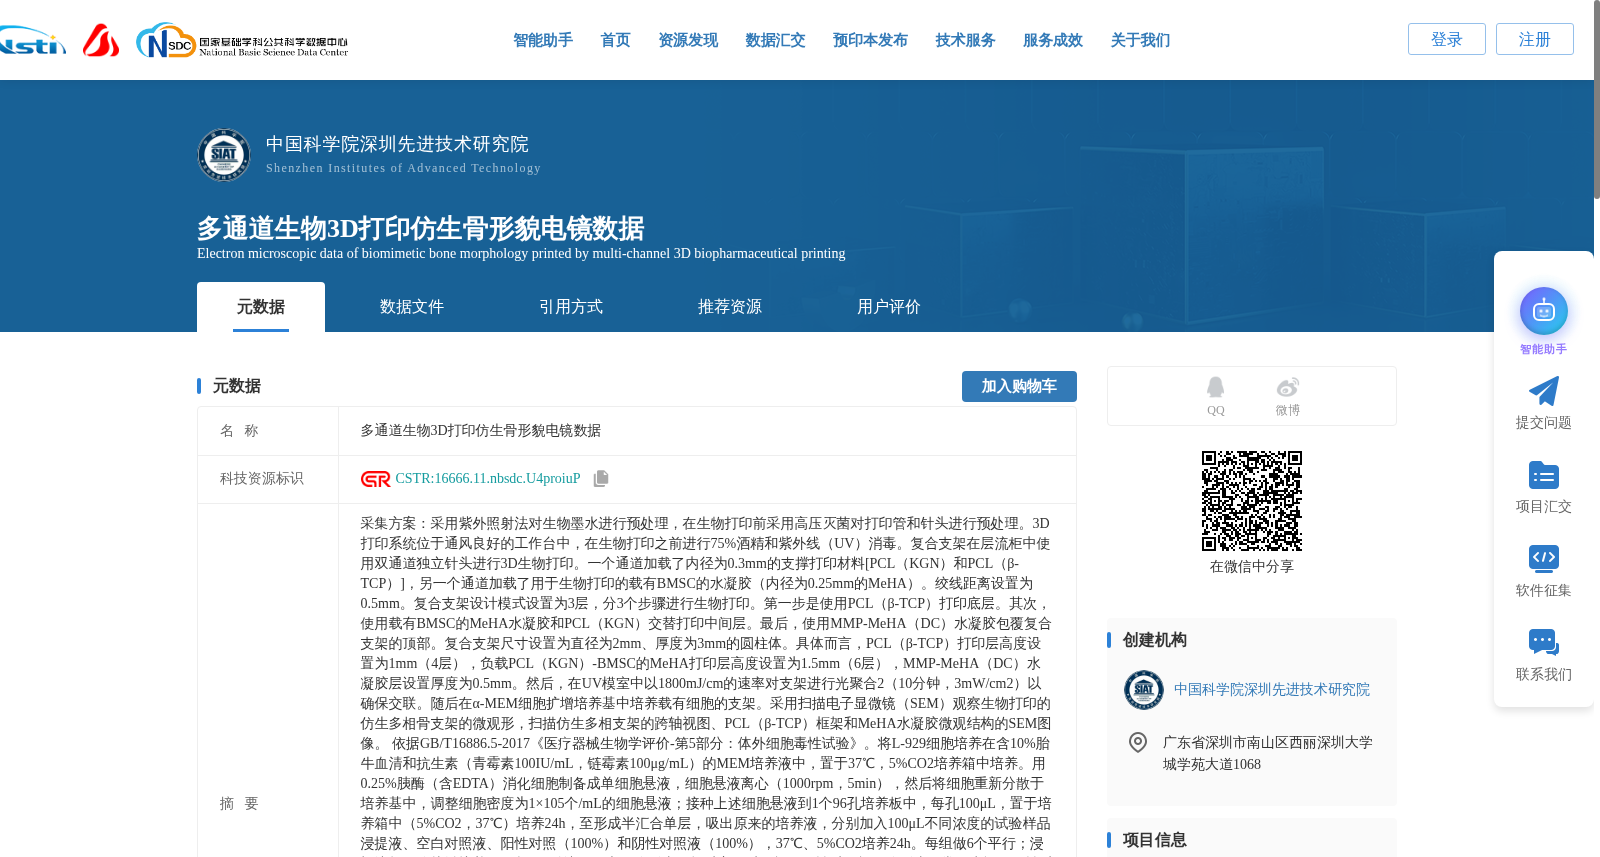Click the SIAT institute emblem in banner

point(224,154)
